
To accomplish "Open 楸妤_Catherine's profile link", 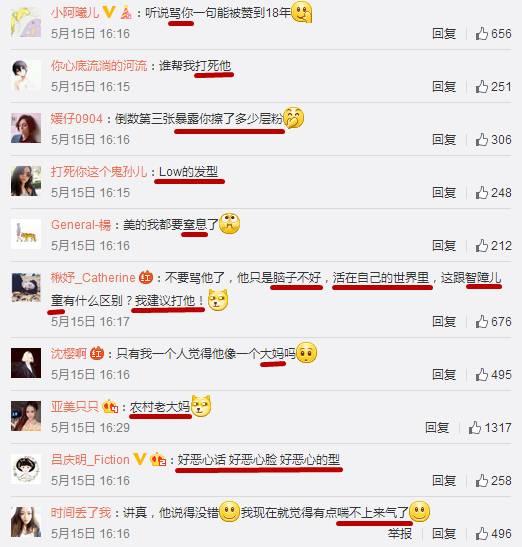I will tap(93, 278).
